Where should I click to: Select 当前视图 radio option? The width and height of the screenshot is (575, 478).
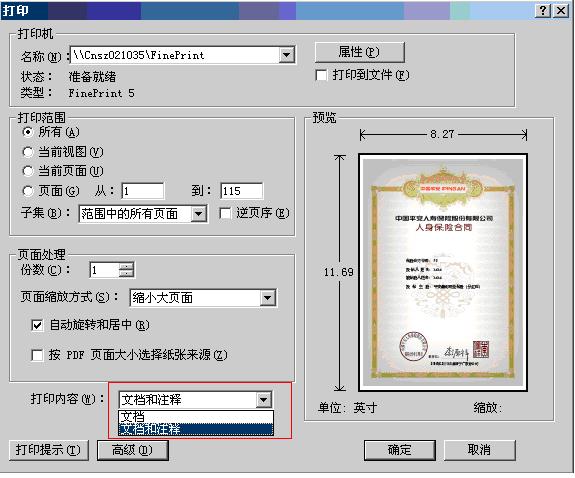point(28,152)
